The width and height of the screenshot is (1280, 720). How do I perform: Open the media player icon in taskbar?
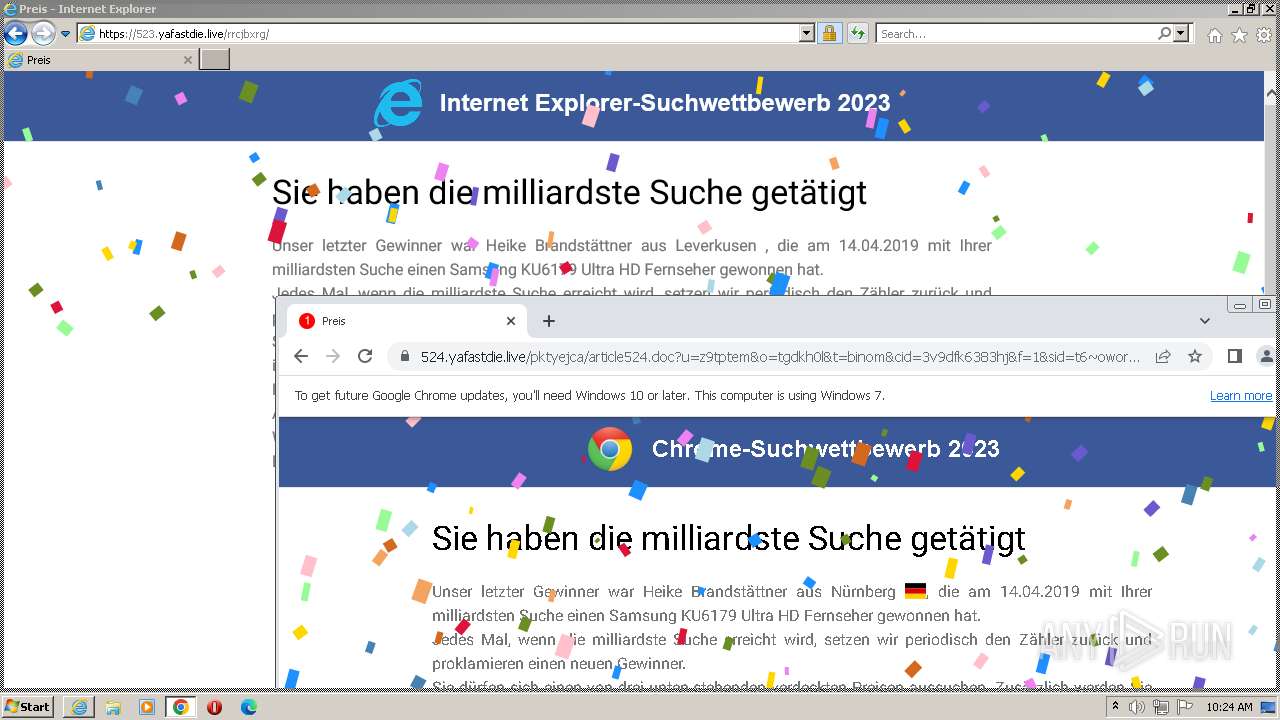[x=147, y=707]
